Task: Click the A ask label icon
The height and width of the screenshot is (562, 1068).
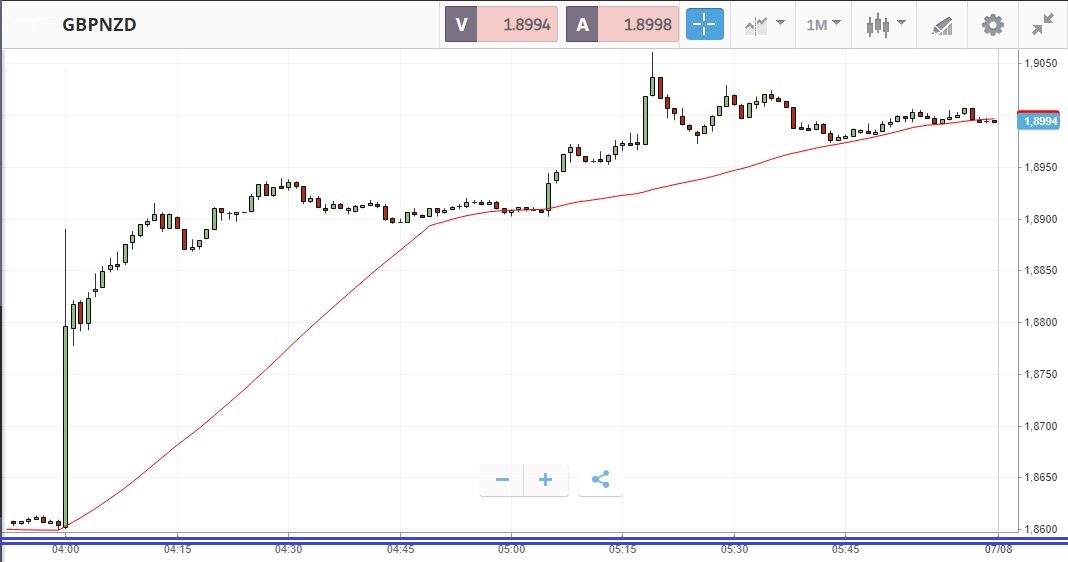Action: (x=582, y=25)
